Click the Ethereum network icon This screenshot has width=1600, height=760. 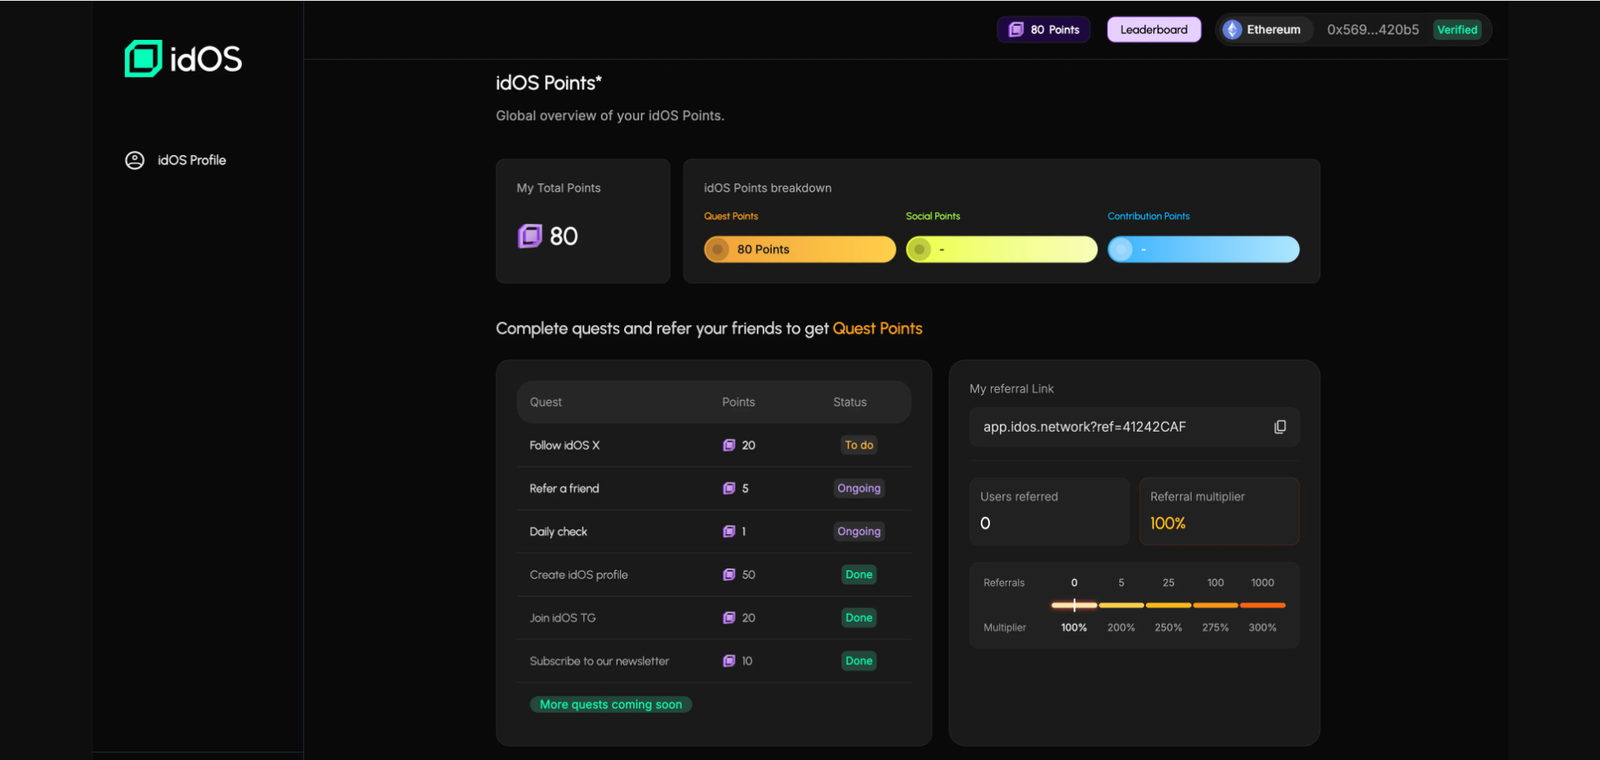point(1232,30)
